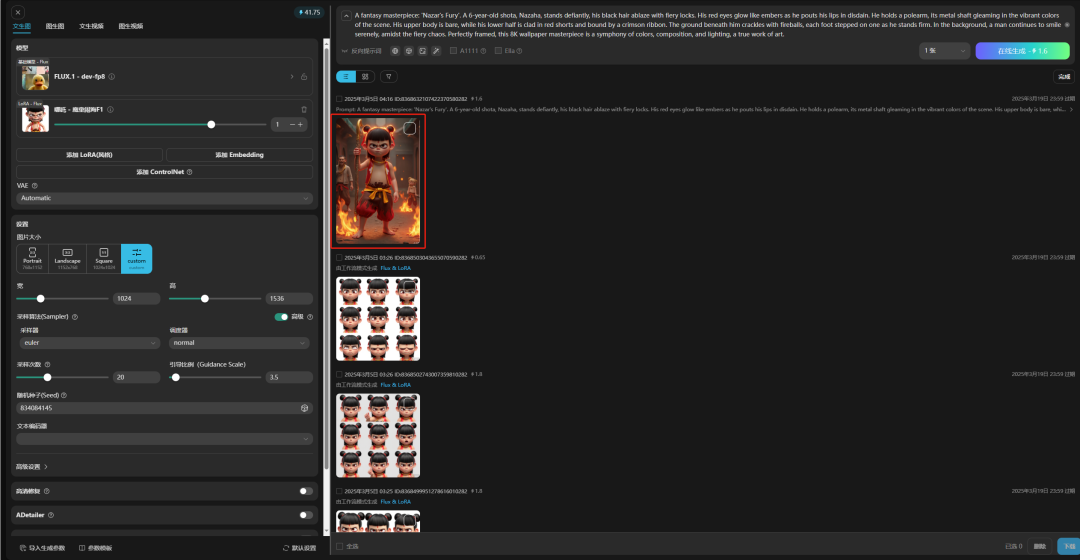Click the 在线生成 generate button
This screenshot has width=1080, height=560.
pos(1022,51)
